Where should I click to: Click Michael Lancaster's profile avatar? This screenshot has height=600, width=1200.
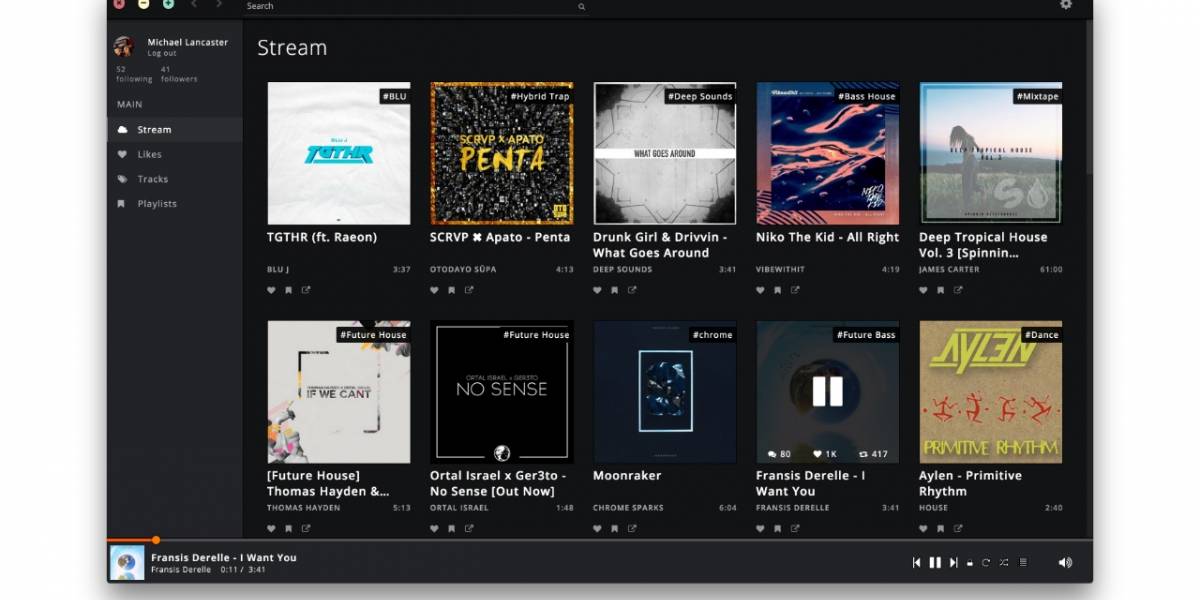124,46
